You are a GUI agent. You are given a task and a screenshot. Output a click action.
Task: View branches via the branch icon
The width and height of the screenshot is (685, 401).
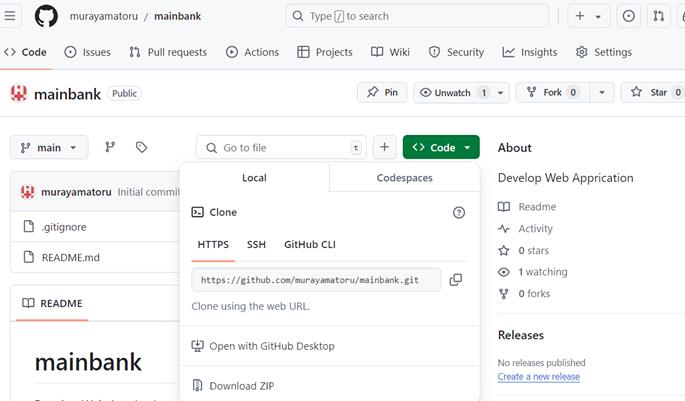click(x=110, y=147)
